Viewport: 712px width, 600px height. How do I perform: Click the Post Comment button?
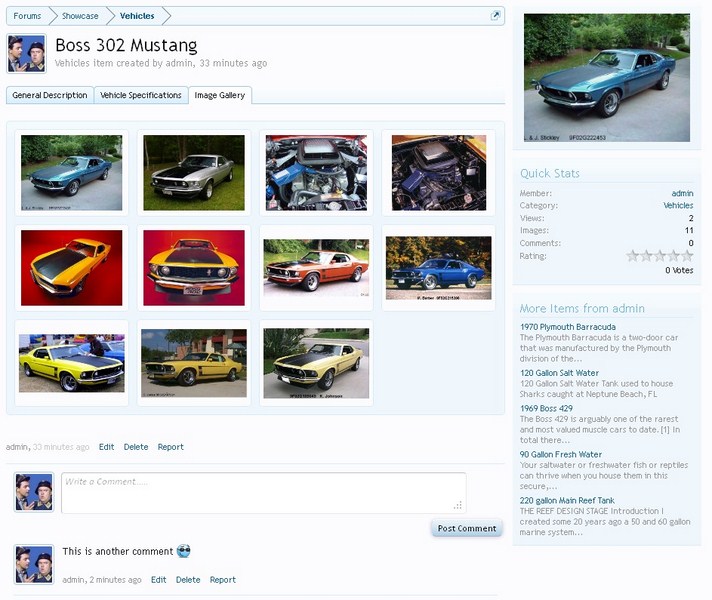(x=467, y=528)
